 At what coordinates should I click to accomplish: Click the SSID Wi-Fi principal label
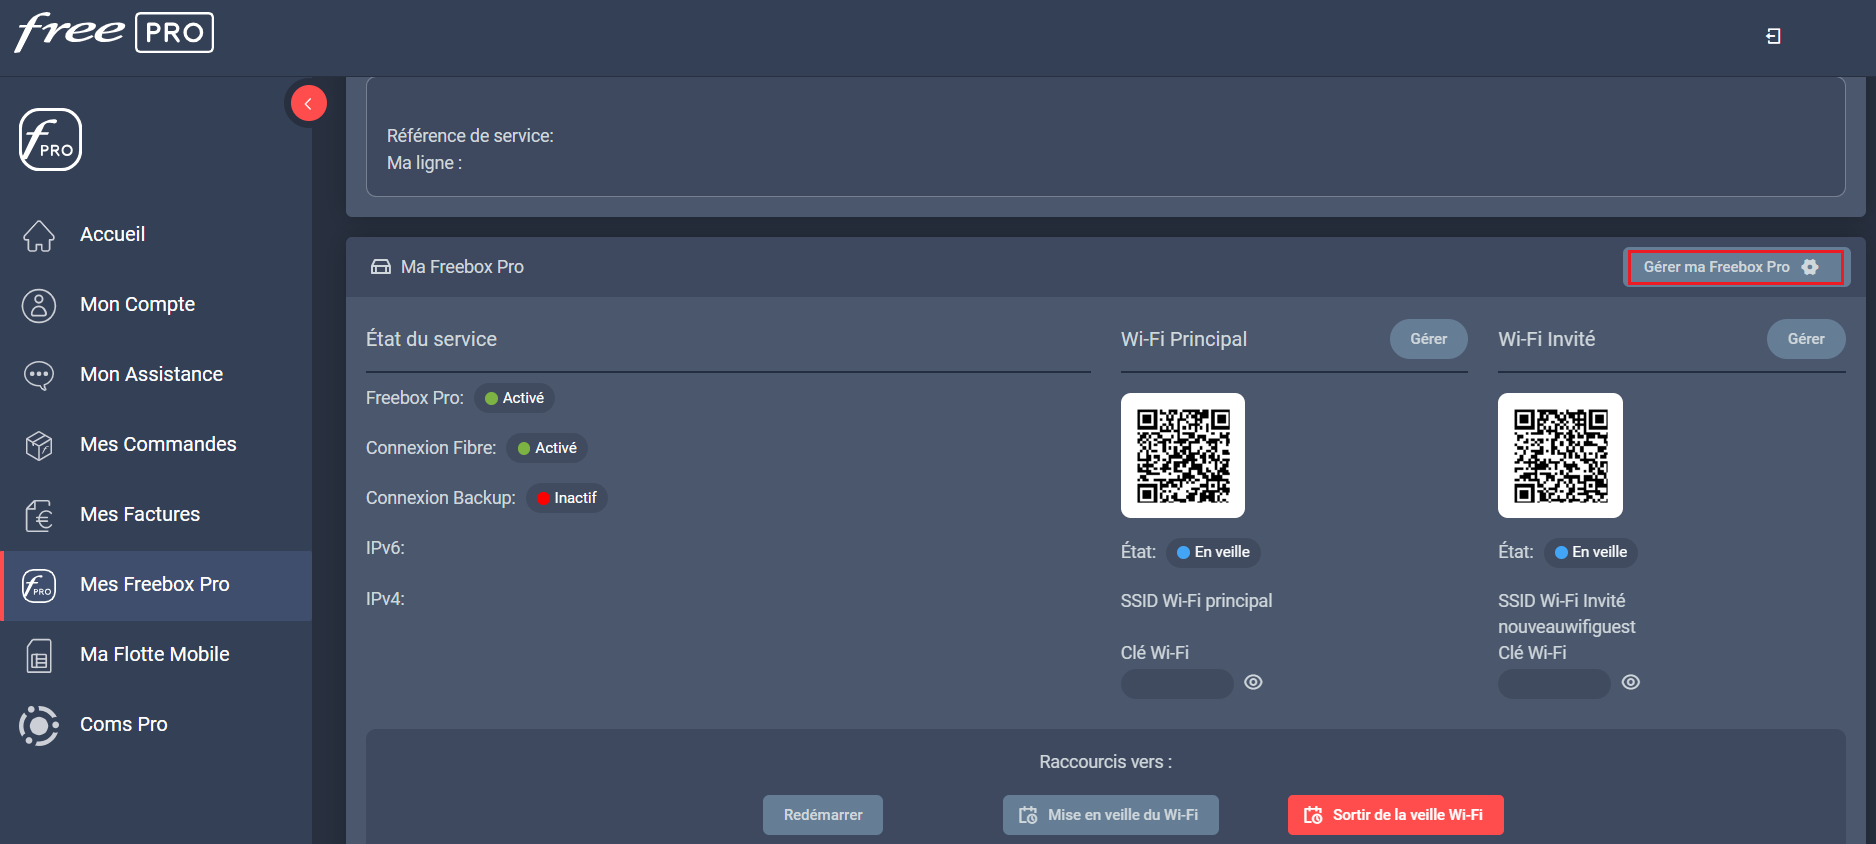click(x=1196, y=601)
